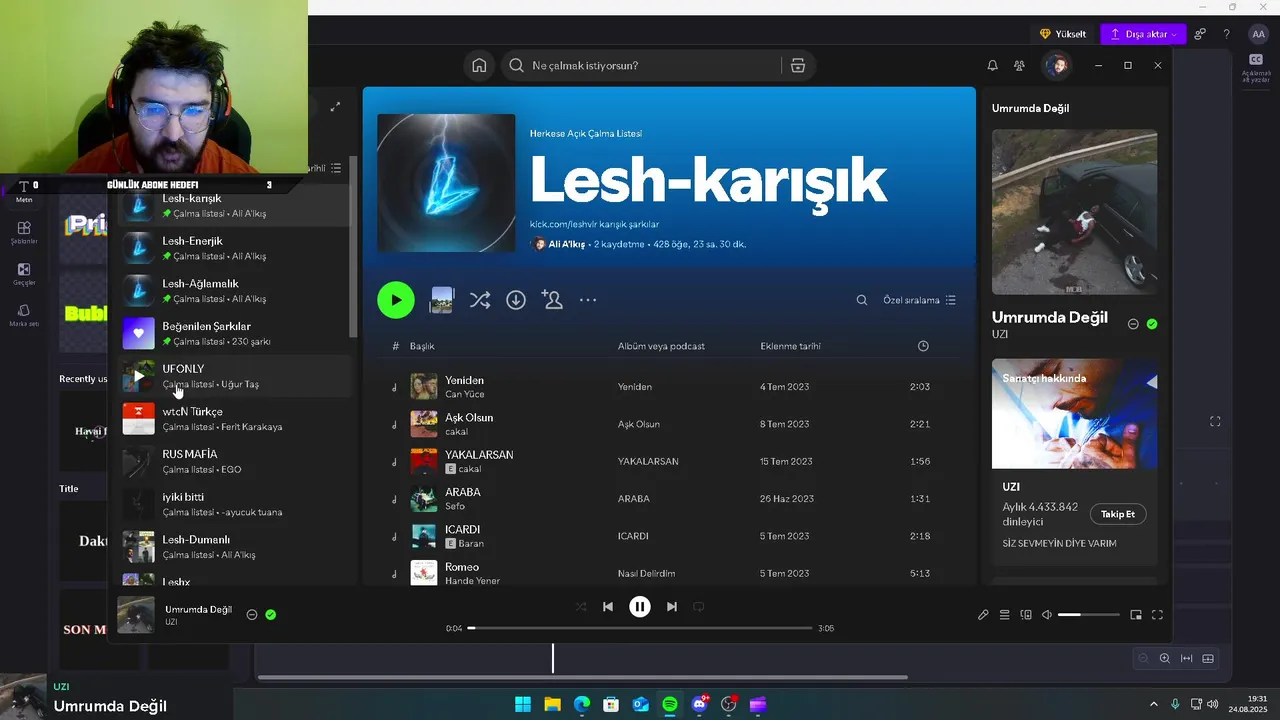Fit the timeline to window width
Screen dimensions: 1280x720
click(1187, 658)
